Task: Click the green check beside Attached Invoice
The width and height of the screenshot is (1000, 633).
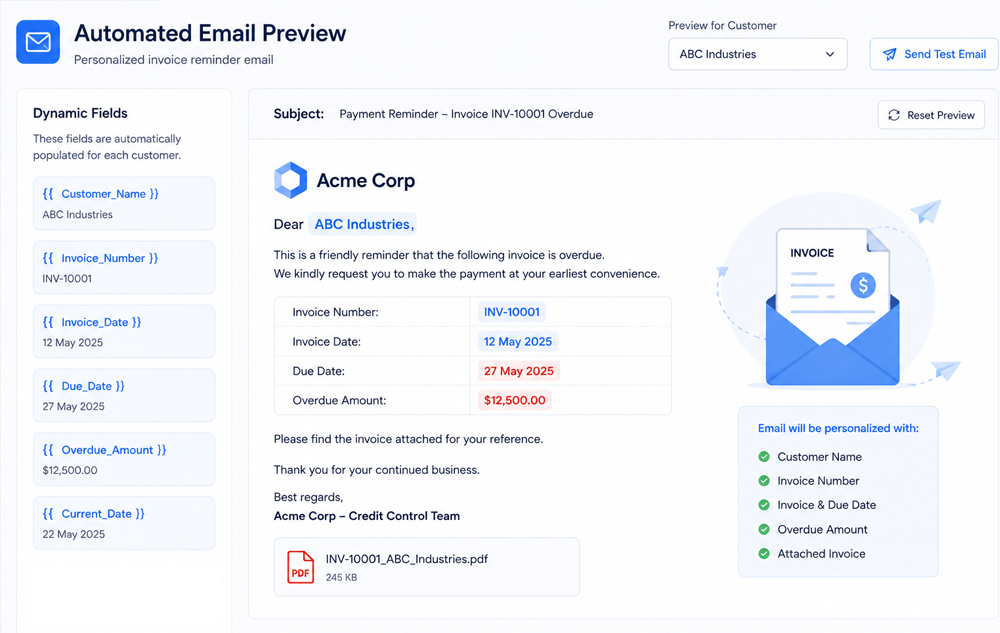Action: pyautogui.click(x=763, y=553)
